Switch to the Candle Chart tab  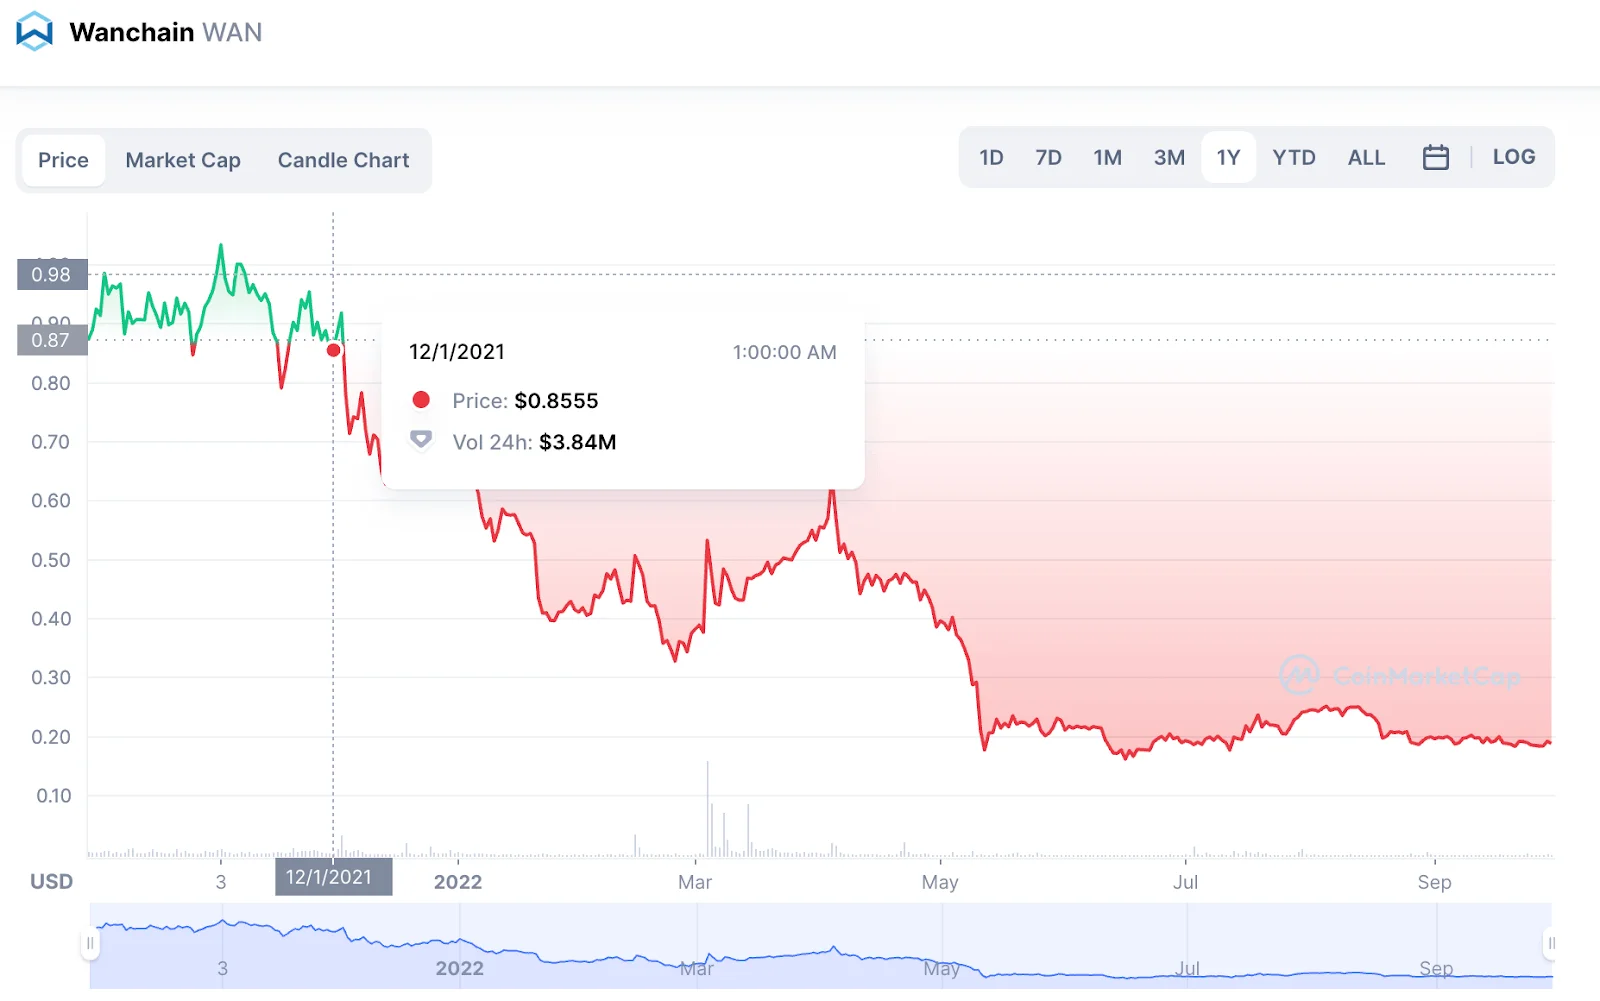(343, 160)
